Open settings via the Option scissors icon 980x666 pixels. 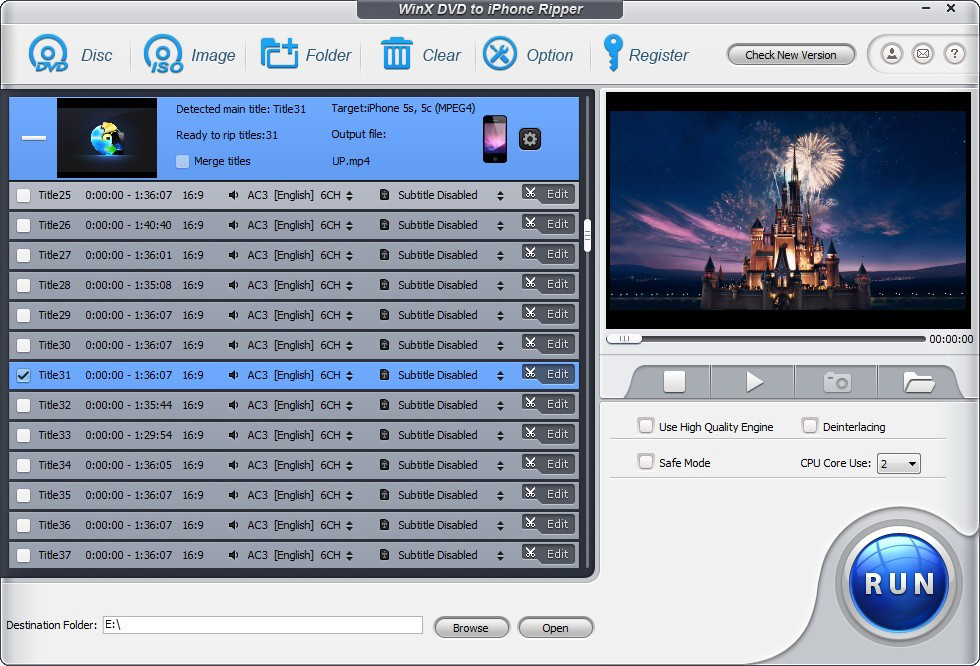coord(498,54)
